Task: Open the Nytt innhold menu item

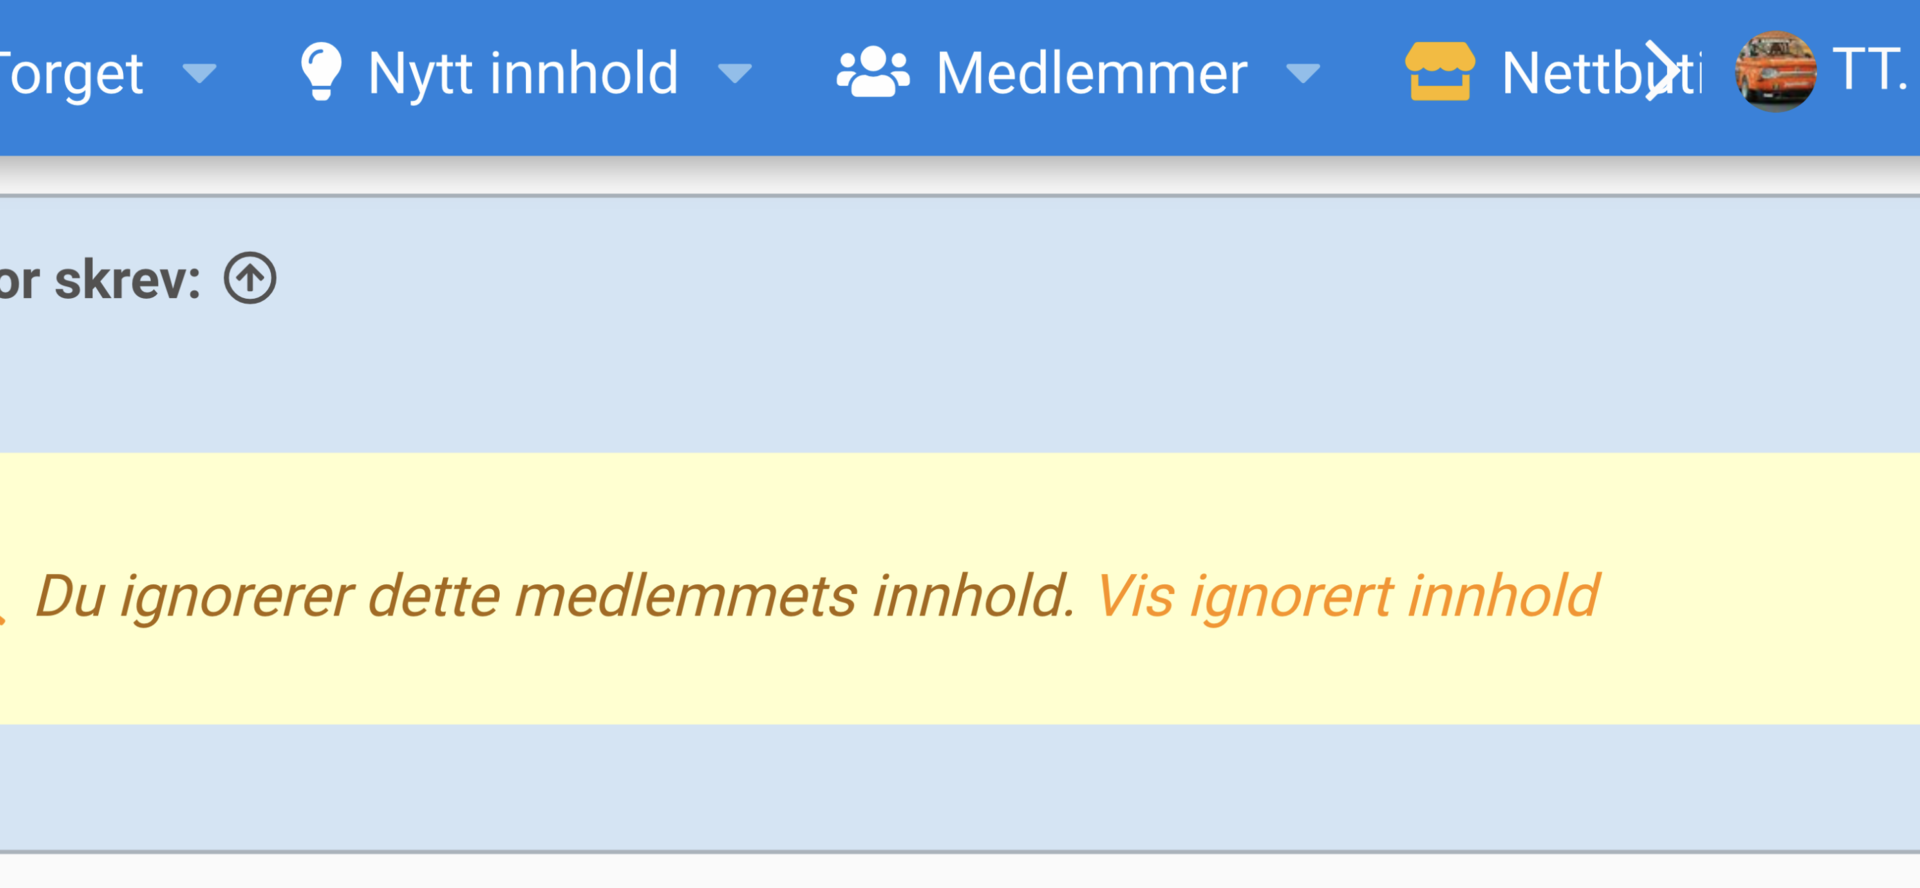Action: tap(523, 74)
